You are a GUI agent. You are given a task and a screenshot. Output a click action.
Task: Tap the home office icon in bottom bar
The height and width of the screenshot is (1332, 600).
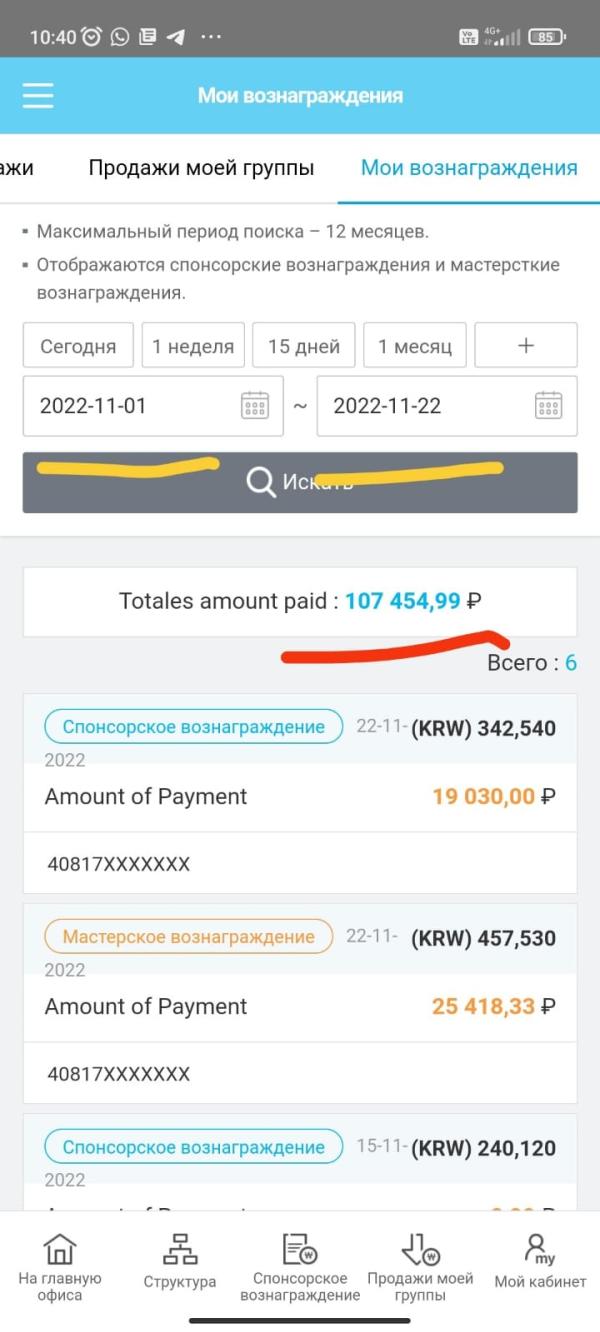point(60,1249)
